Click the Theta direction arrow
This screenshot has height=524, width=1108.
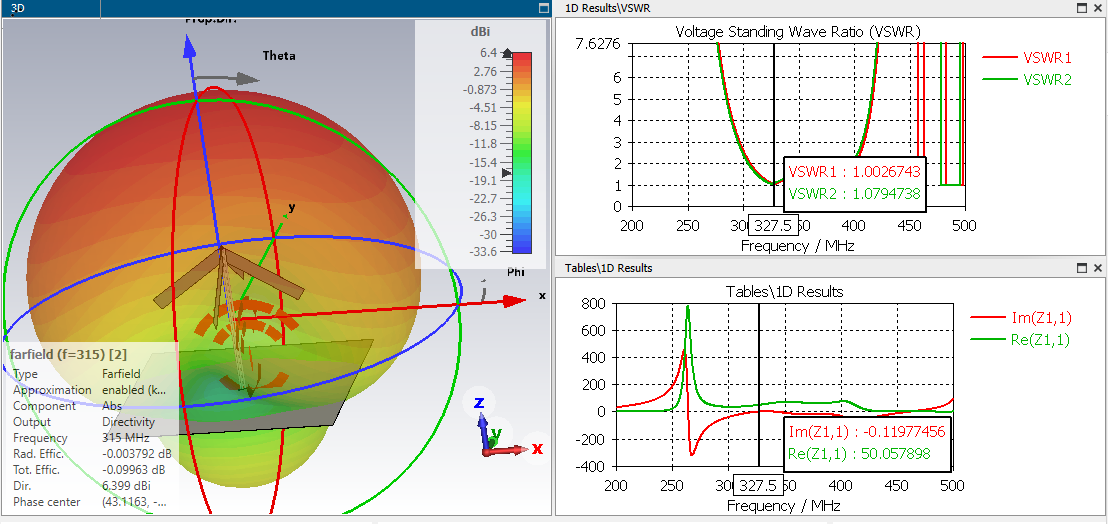(228, 79)
